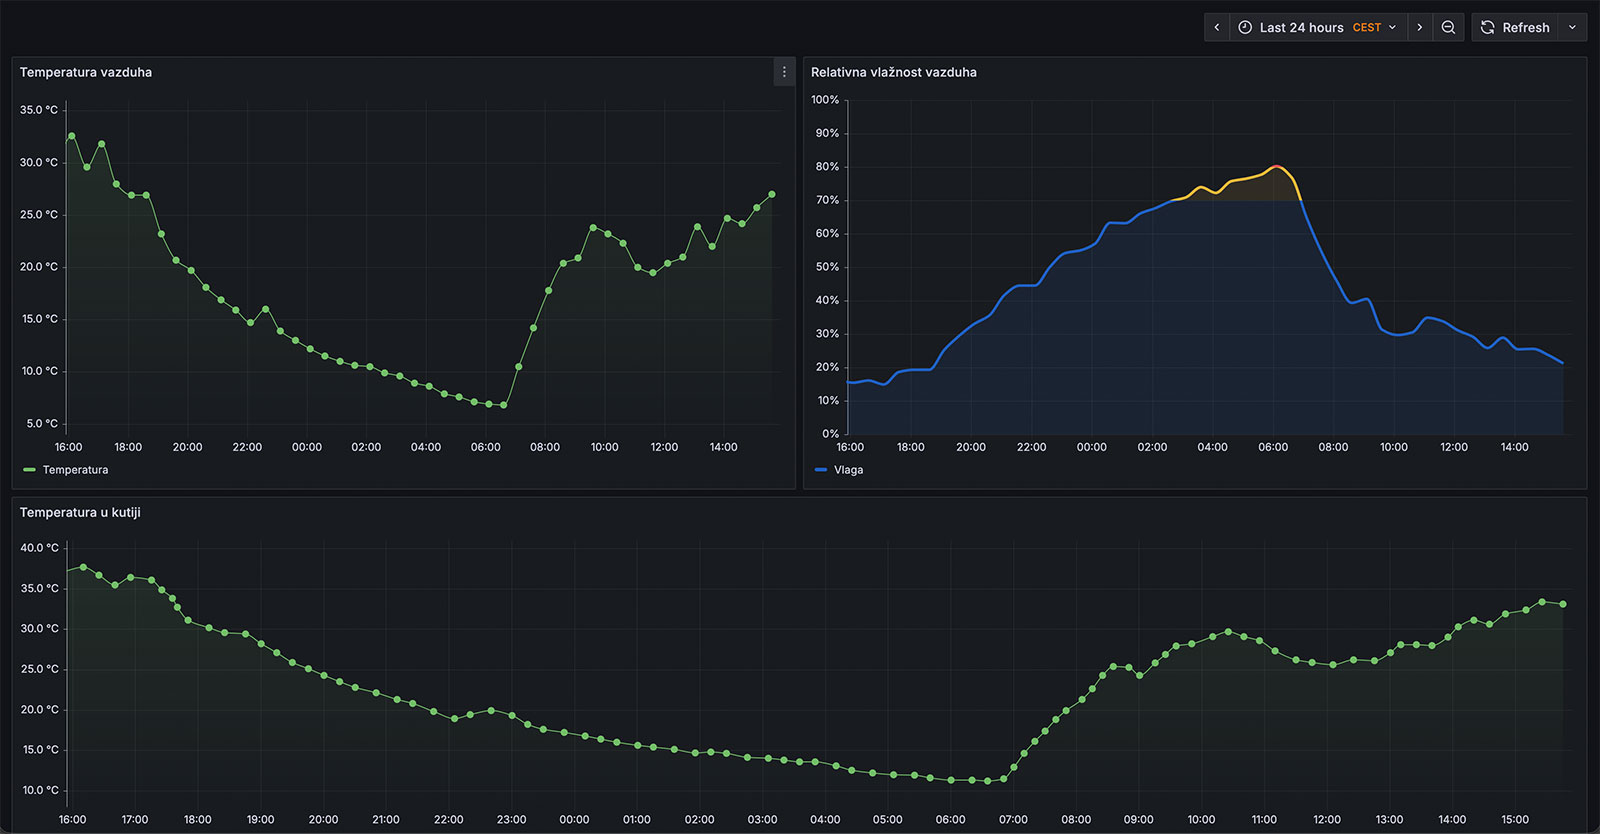Click the circular arrows refresh icon

(x=1488, y=28)
